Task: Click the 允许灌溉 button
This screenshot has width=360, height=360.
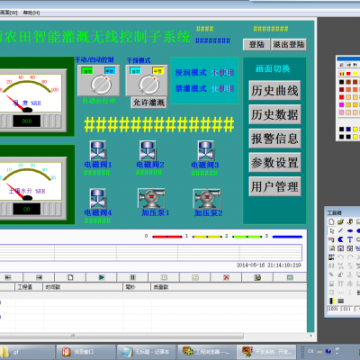Action: (x=149, y=103)
